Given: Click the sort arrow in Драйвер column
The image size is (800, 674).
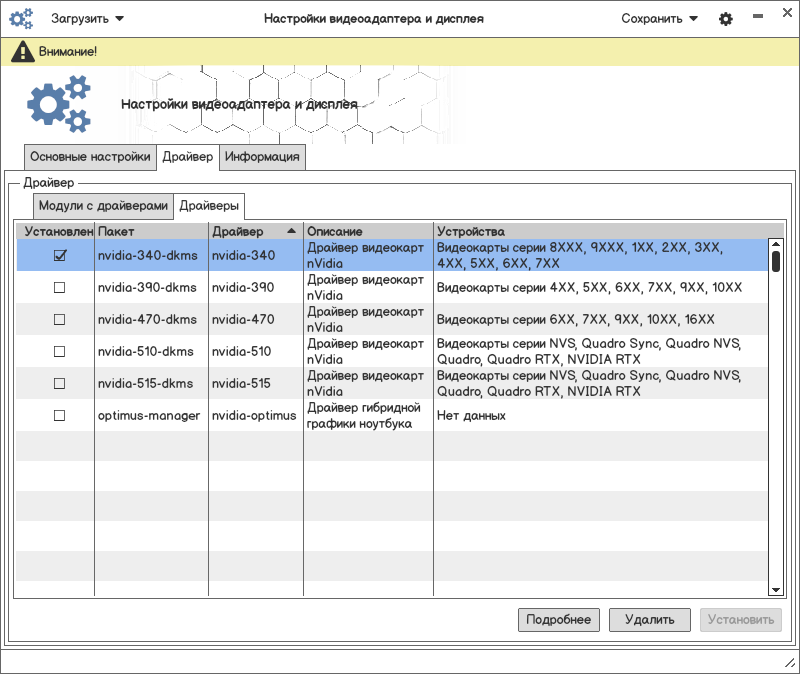Looking at the screenshot, I should pyautogui.click(x=291, y=231).
